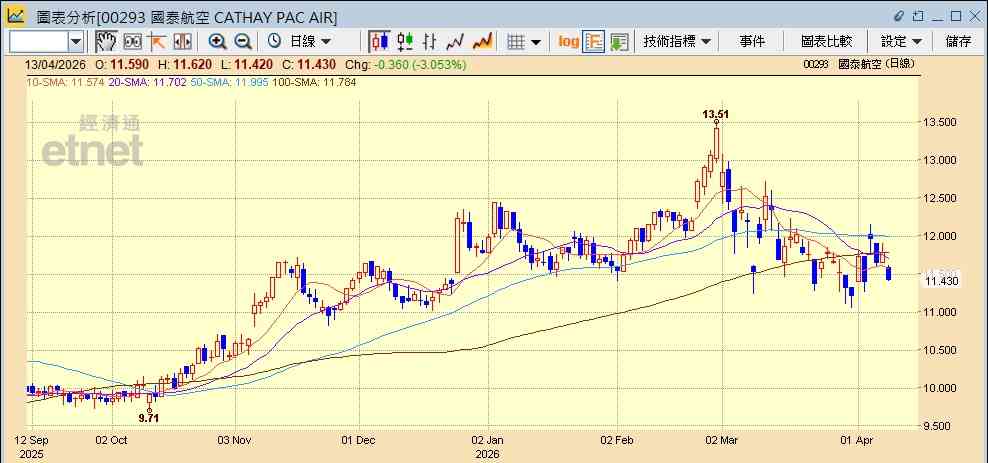Open 圖表比較 chart comparison

pyautogui.click(x=826, y=42)
